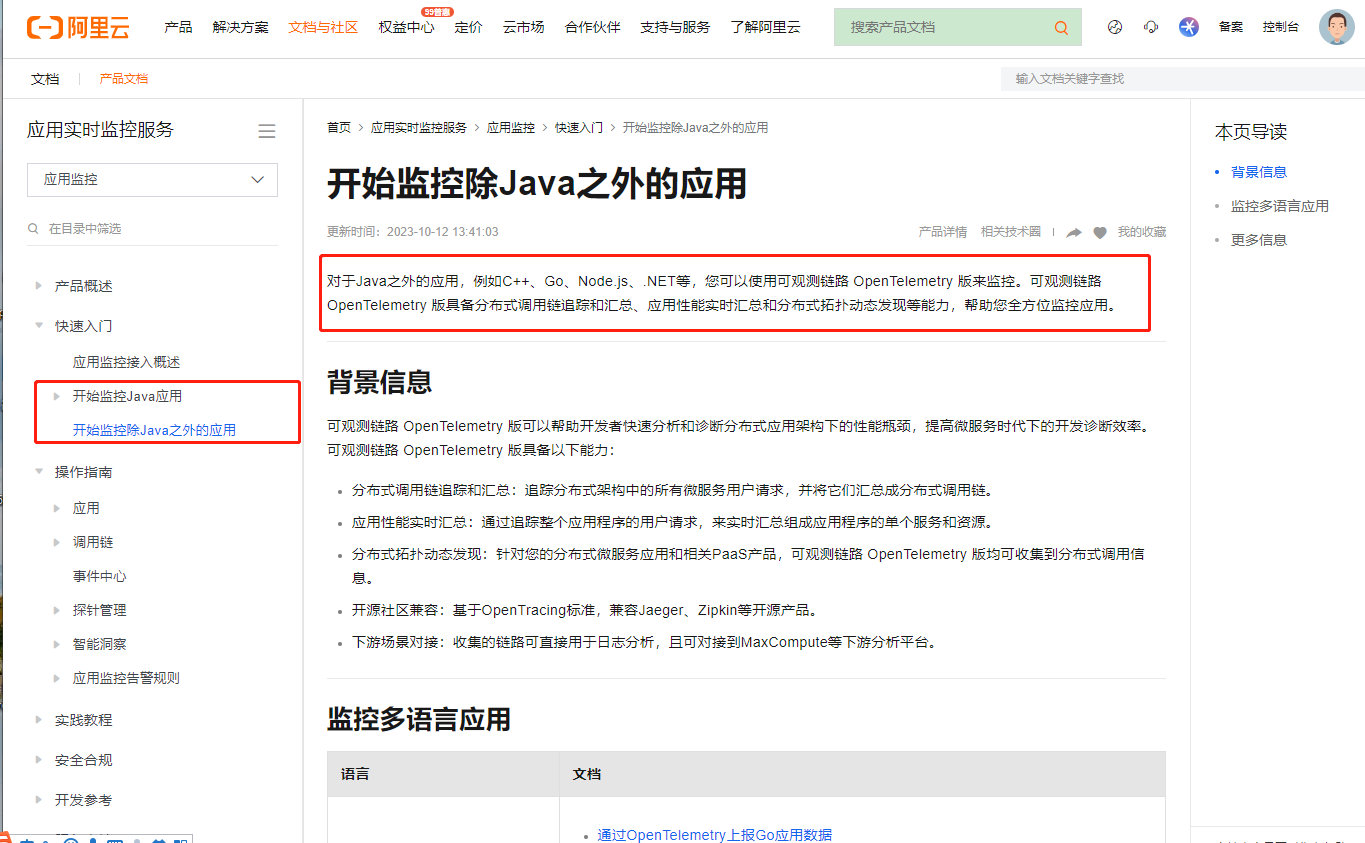
Task: Open the blue AI assistant icon
Action: 1188,27
